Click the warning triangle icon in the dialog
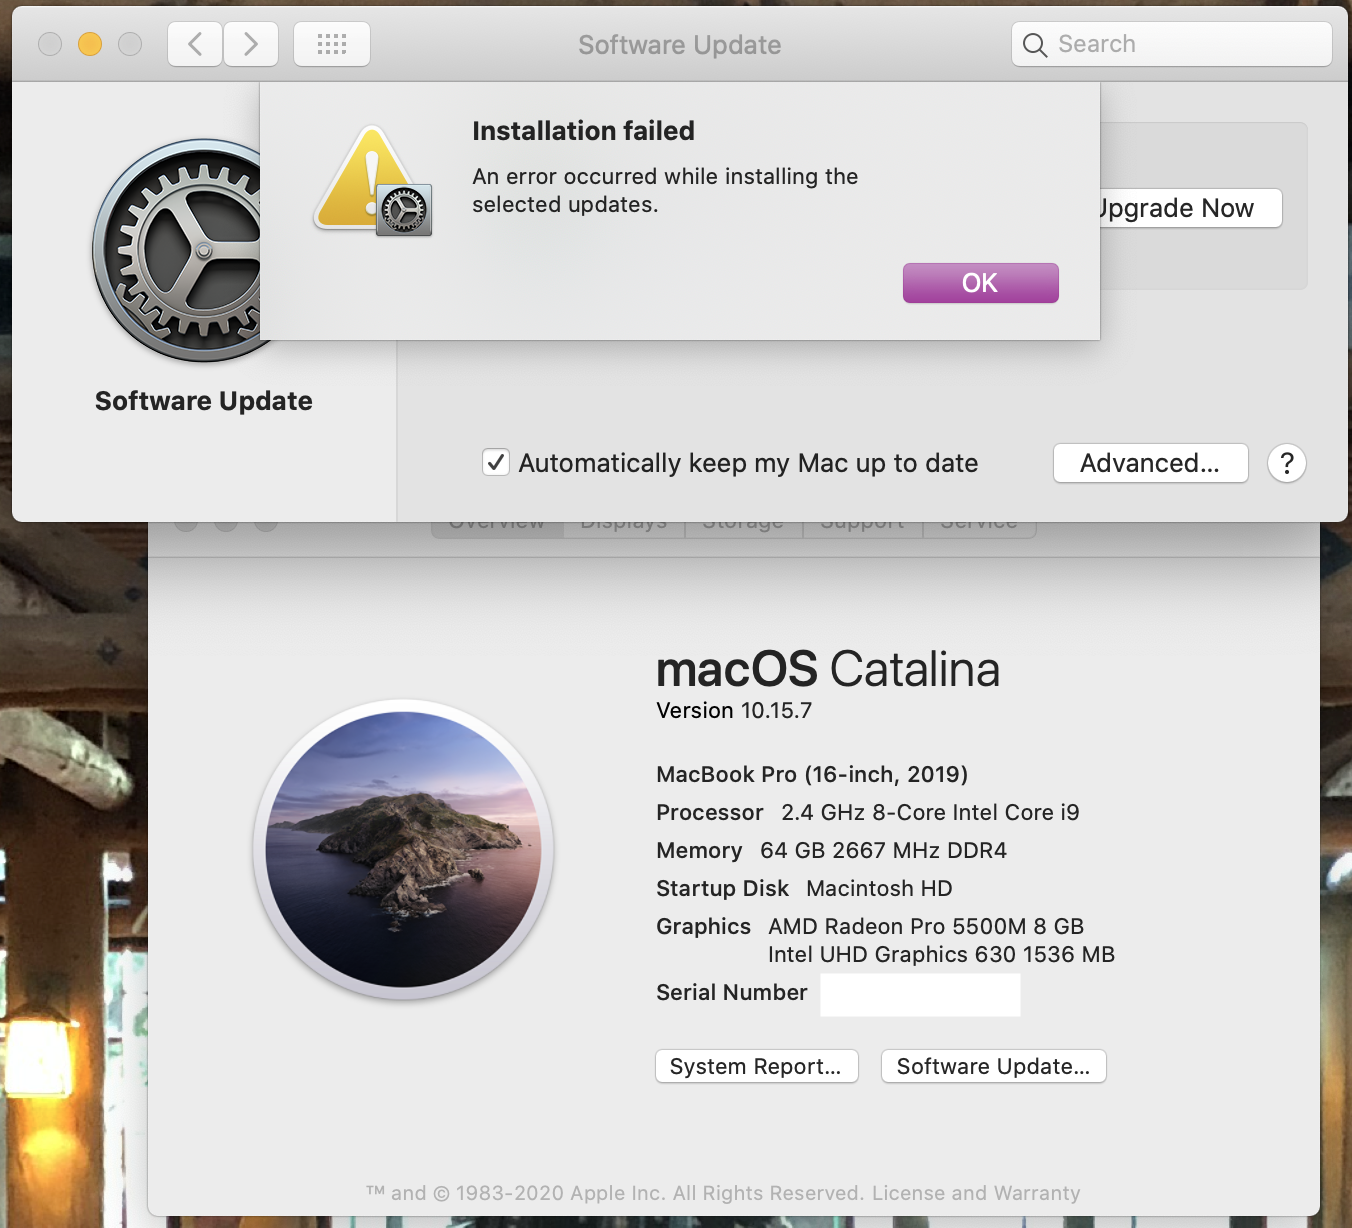Viewport: 1352px width, 1228px height. (373, 181)
